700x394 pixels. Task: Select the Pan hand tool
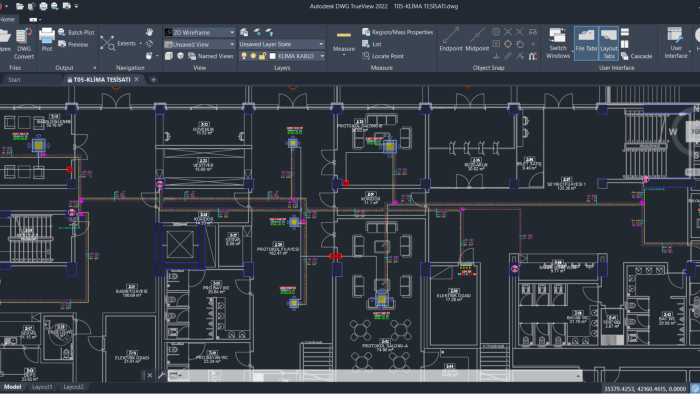point(149,32)
